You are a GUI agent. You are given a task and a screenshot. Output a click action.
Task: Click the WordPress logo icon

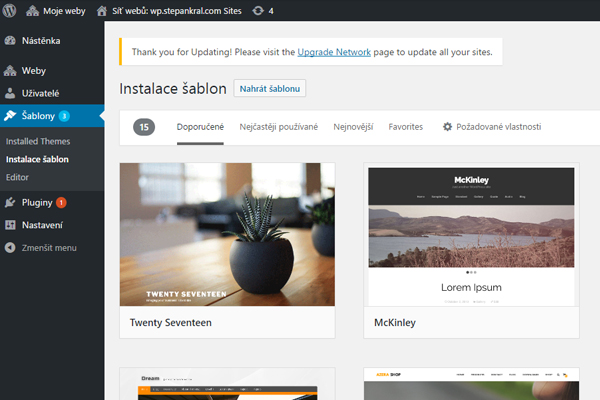click(12, 10)
